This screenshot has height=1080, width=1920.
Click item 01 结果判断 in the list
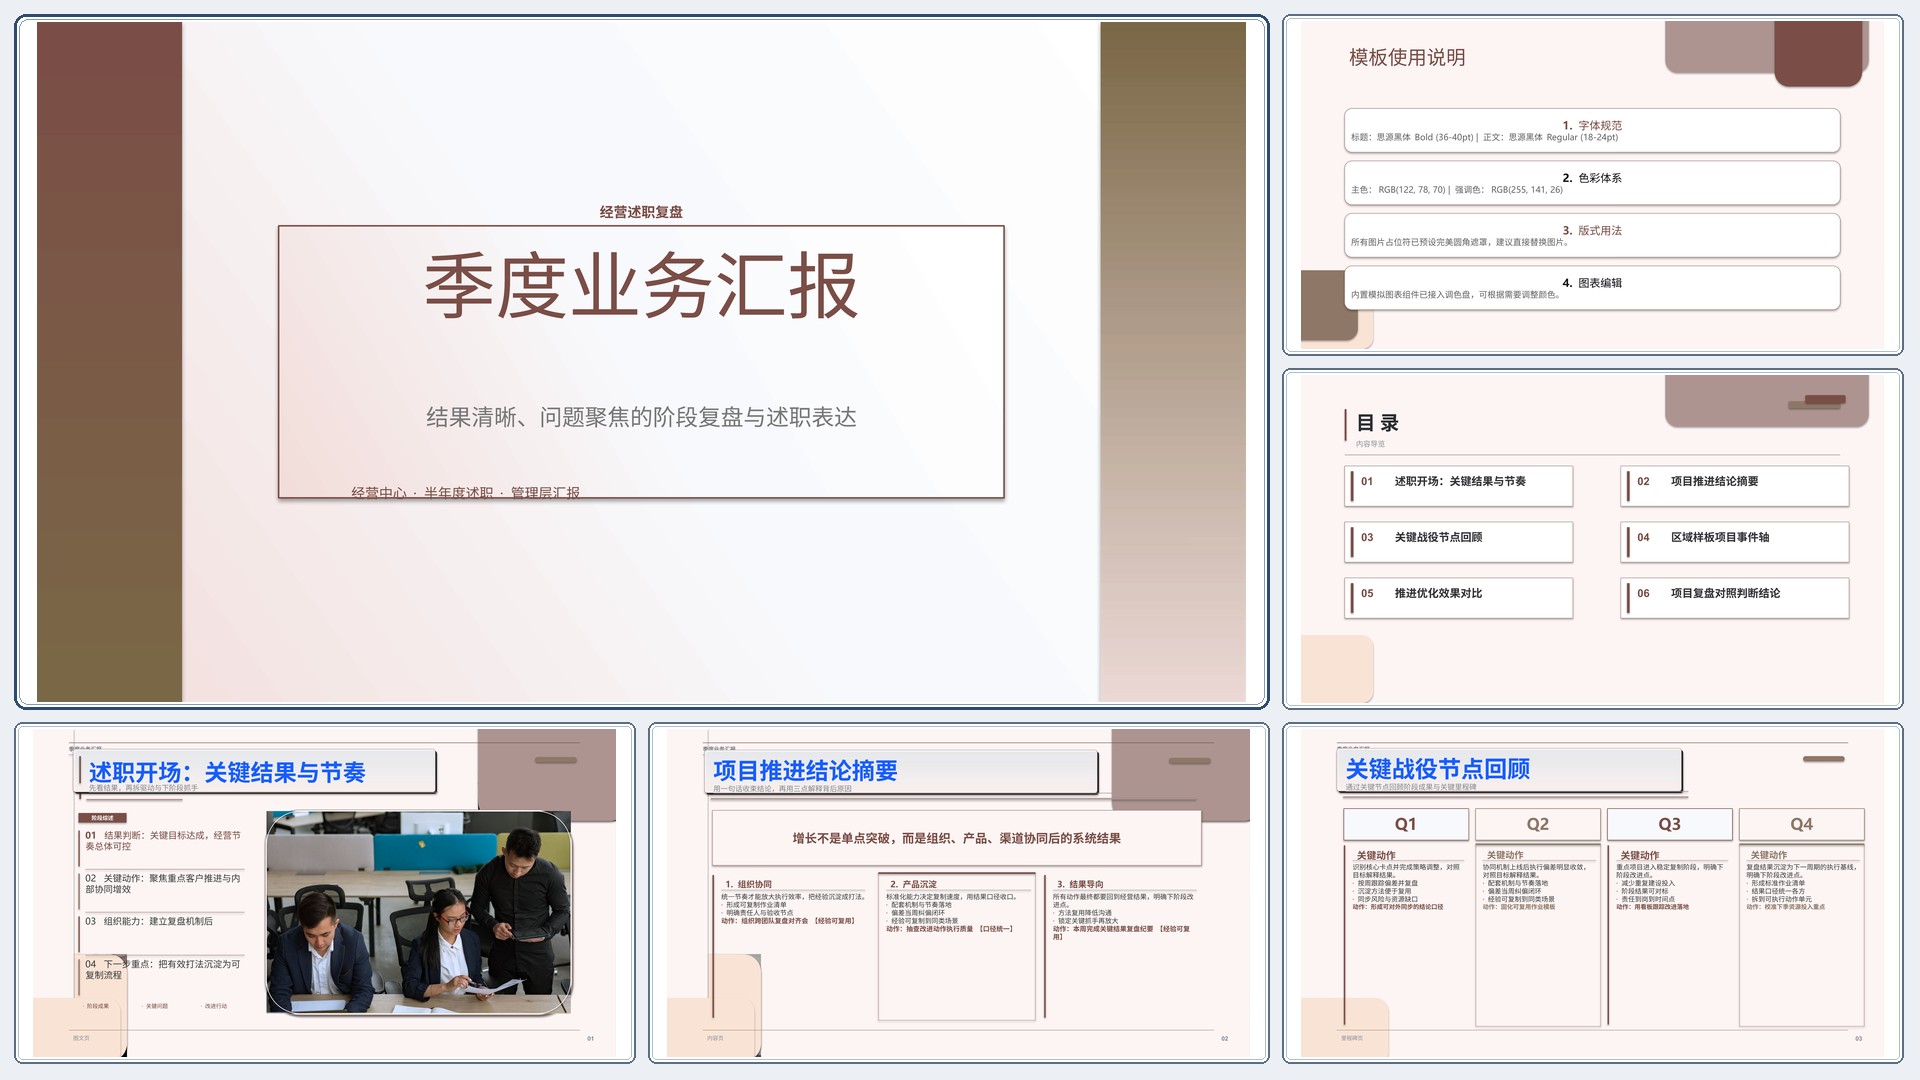163,841
